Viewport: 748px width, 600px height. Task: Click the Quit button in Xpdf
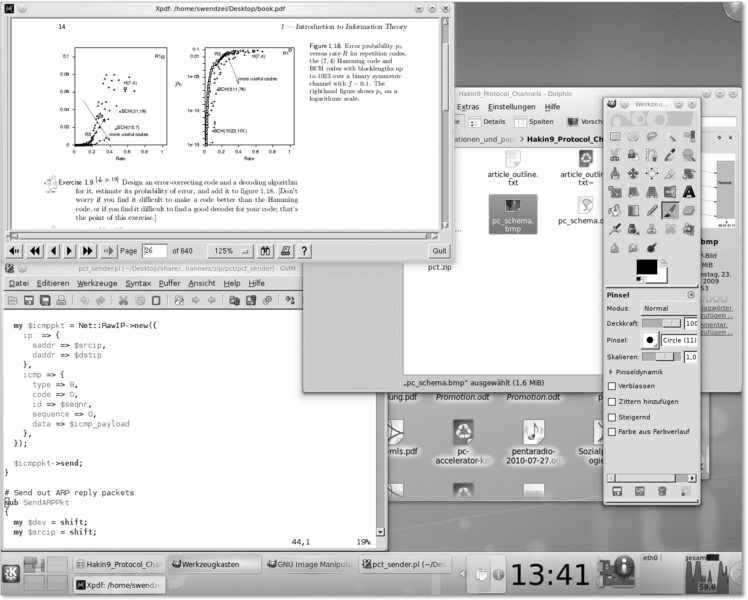(438, 251)
